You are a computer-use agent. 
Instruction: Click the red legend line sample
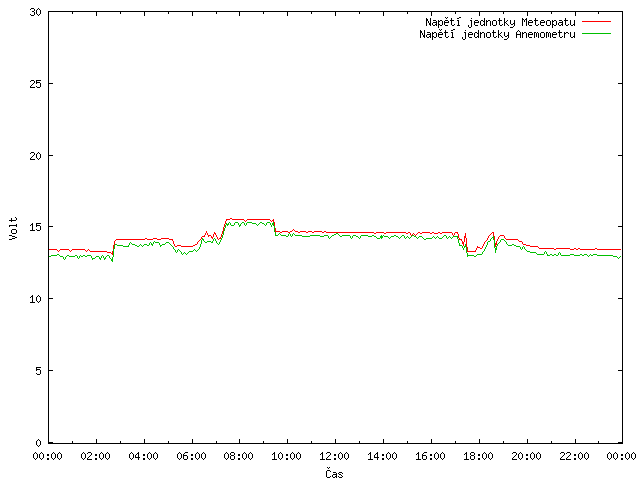(596, 21)
